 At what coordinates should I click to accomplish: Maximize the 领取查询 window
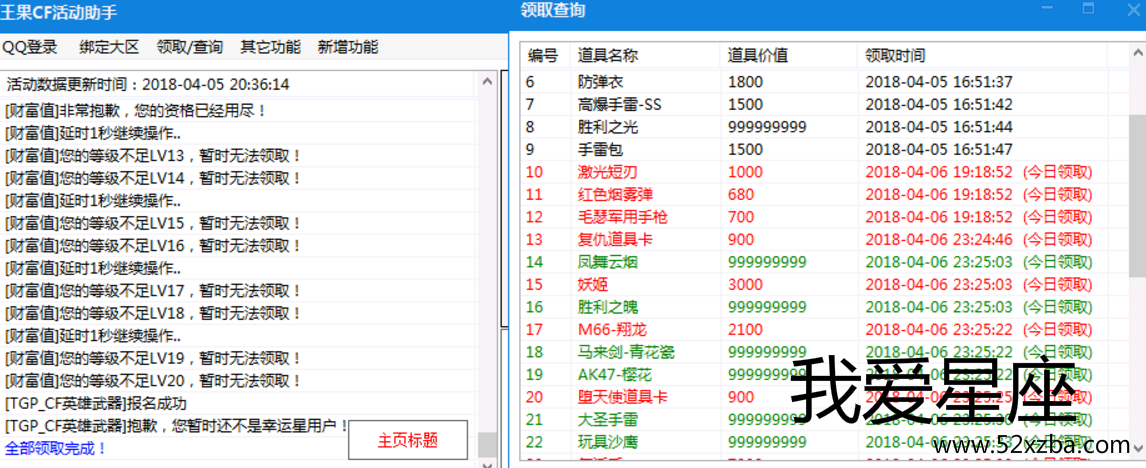(1088, 8)
